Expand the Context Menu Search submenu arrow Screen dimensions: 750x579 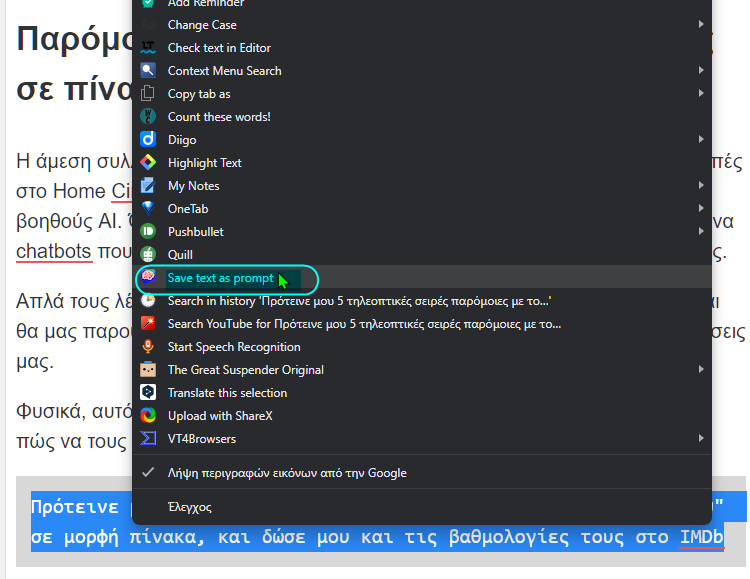pos(701,70)
